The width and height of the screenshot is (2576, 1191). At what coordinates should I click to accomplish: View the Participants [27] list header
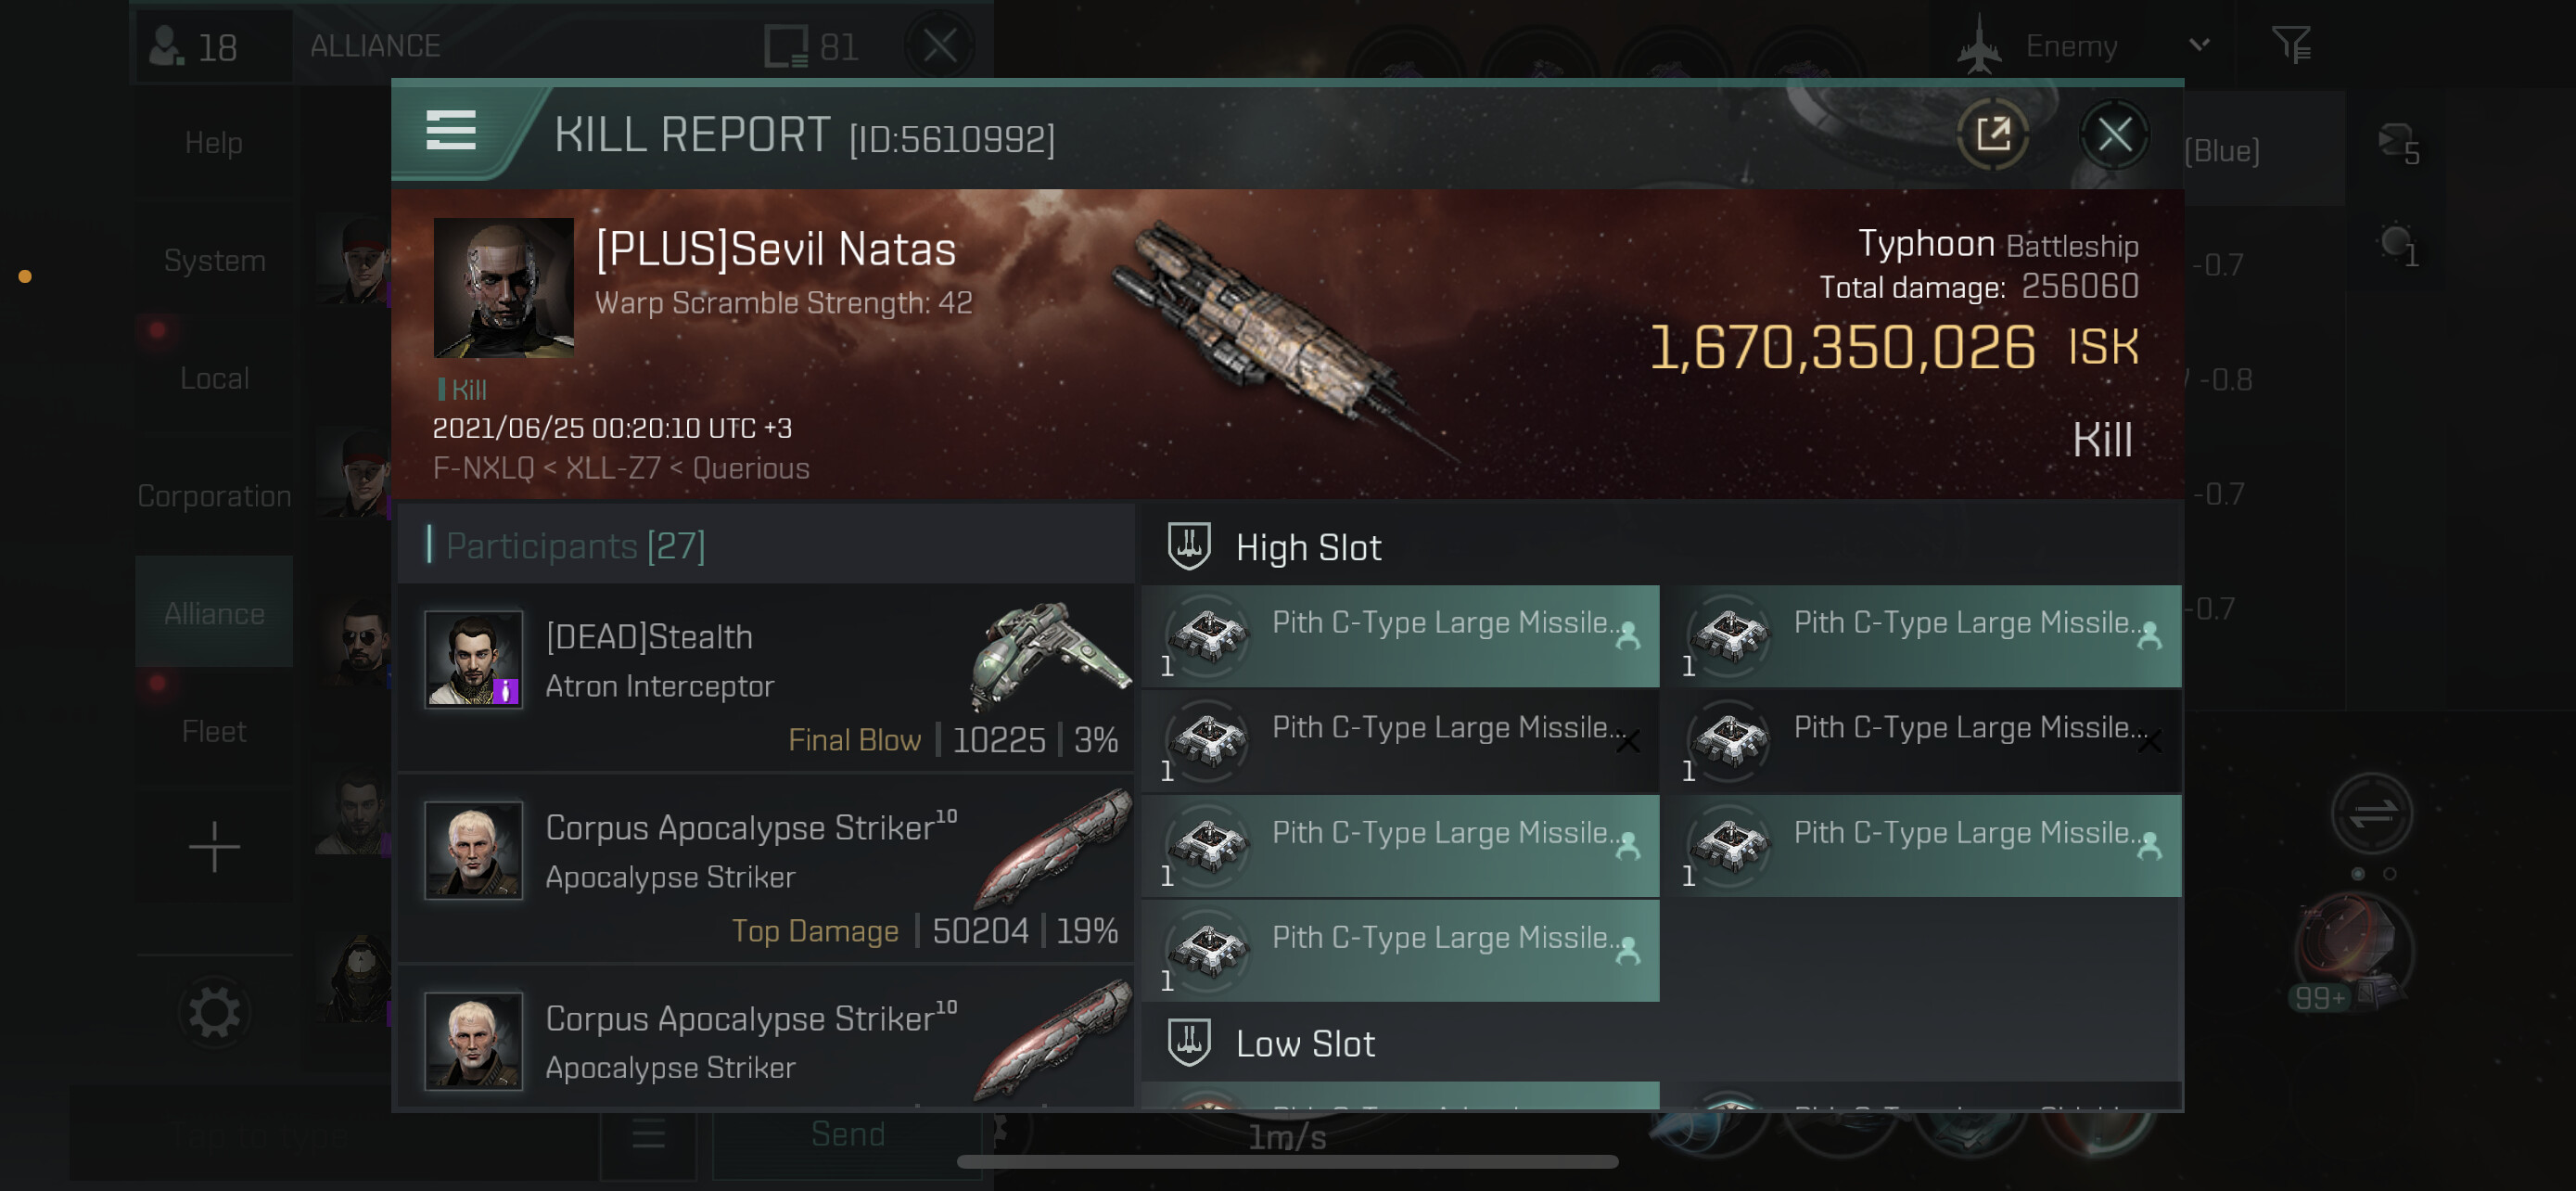(575, 546)
